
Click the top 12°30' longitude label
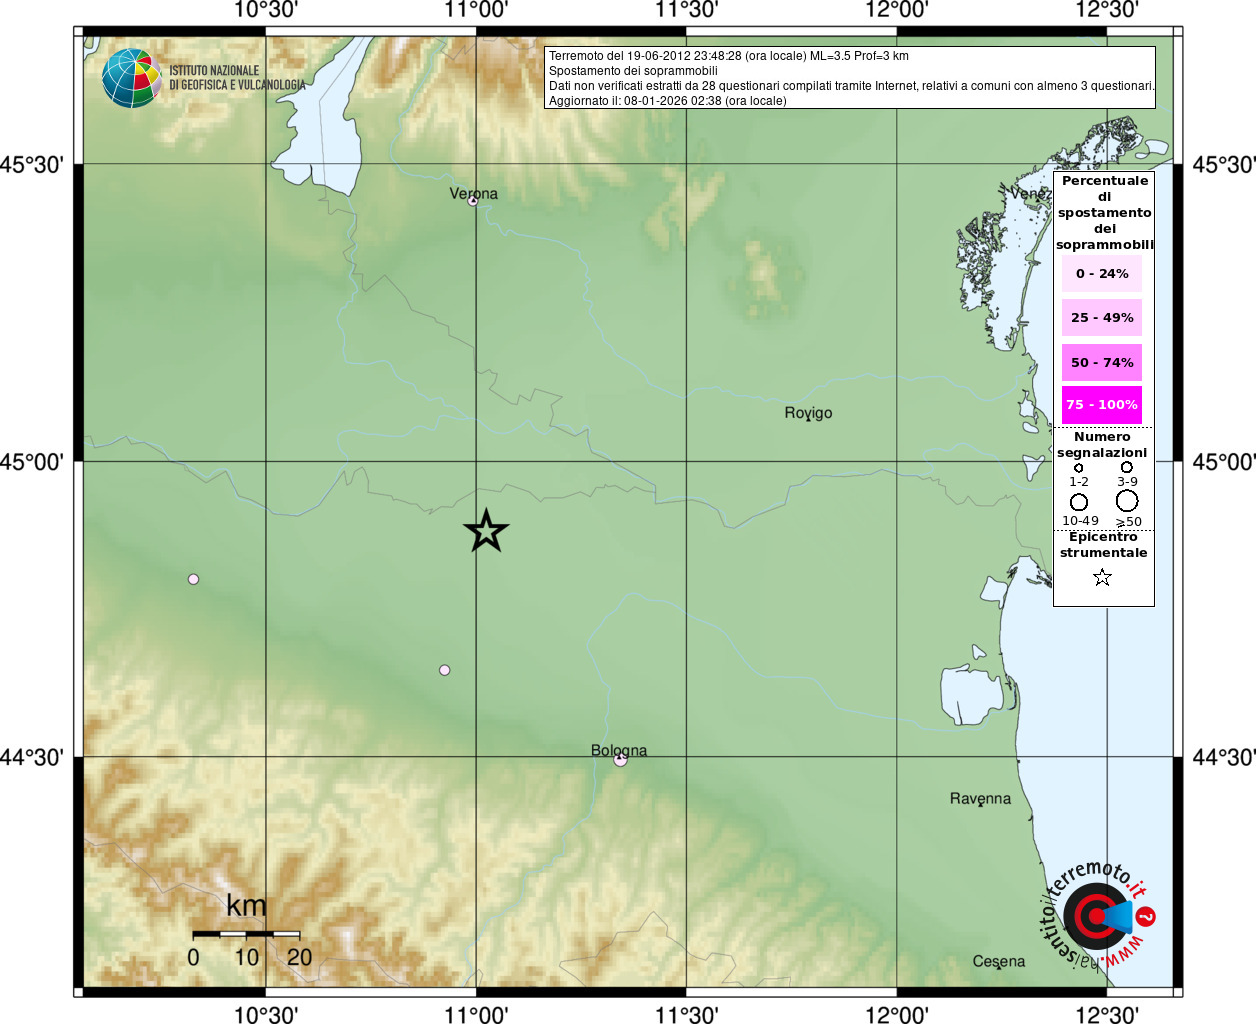1107,10
